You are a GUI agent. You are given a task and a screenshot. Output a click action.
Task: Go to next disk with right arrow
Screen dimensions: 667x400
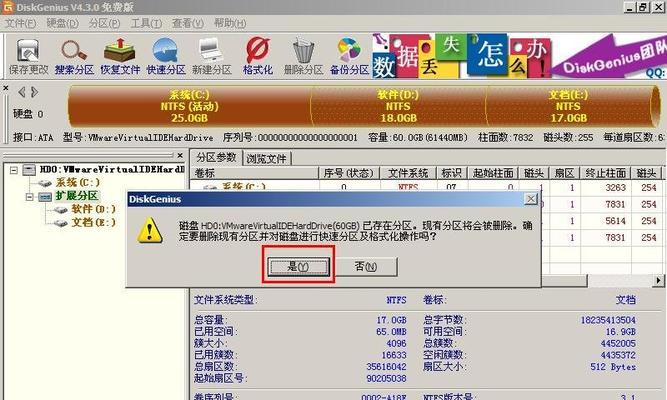[x=34, y=92]
